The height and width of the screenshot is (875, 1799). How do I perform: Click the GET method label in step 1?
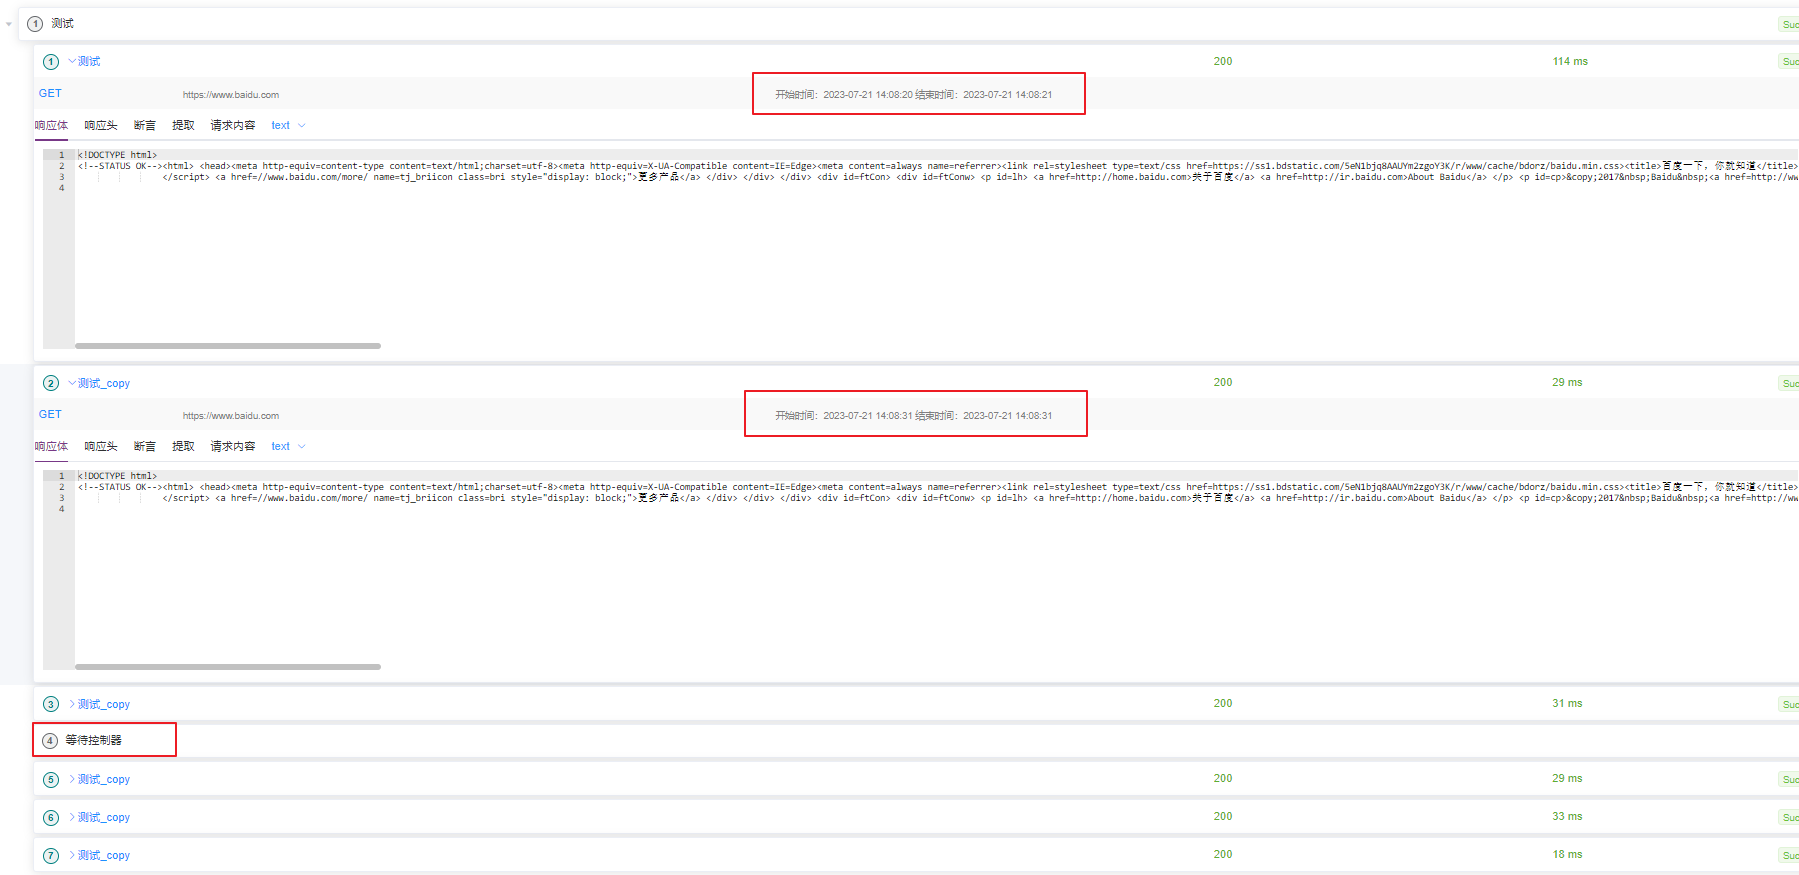point(50,93)
